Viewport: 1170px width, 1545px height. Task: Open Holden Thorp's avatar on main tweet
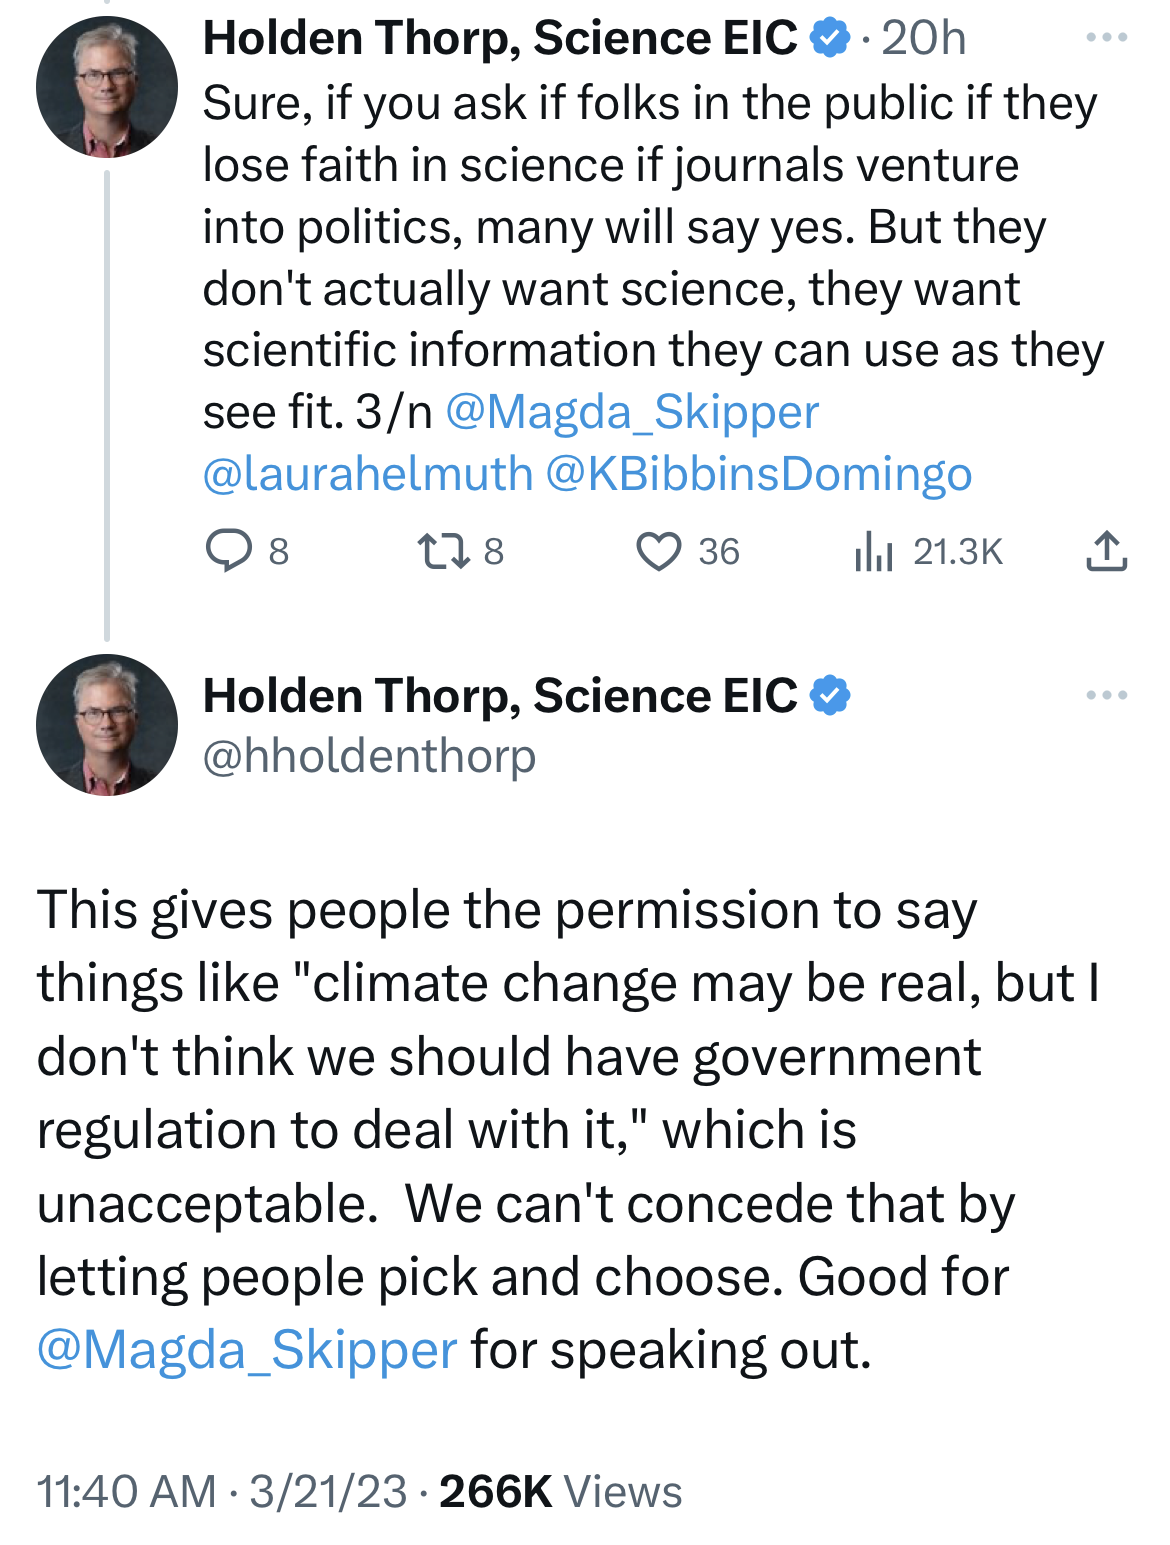(x=107, y=725)
